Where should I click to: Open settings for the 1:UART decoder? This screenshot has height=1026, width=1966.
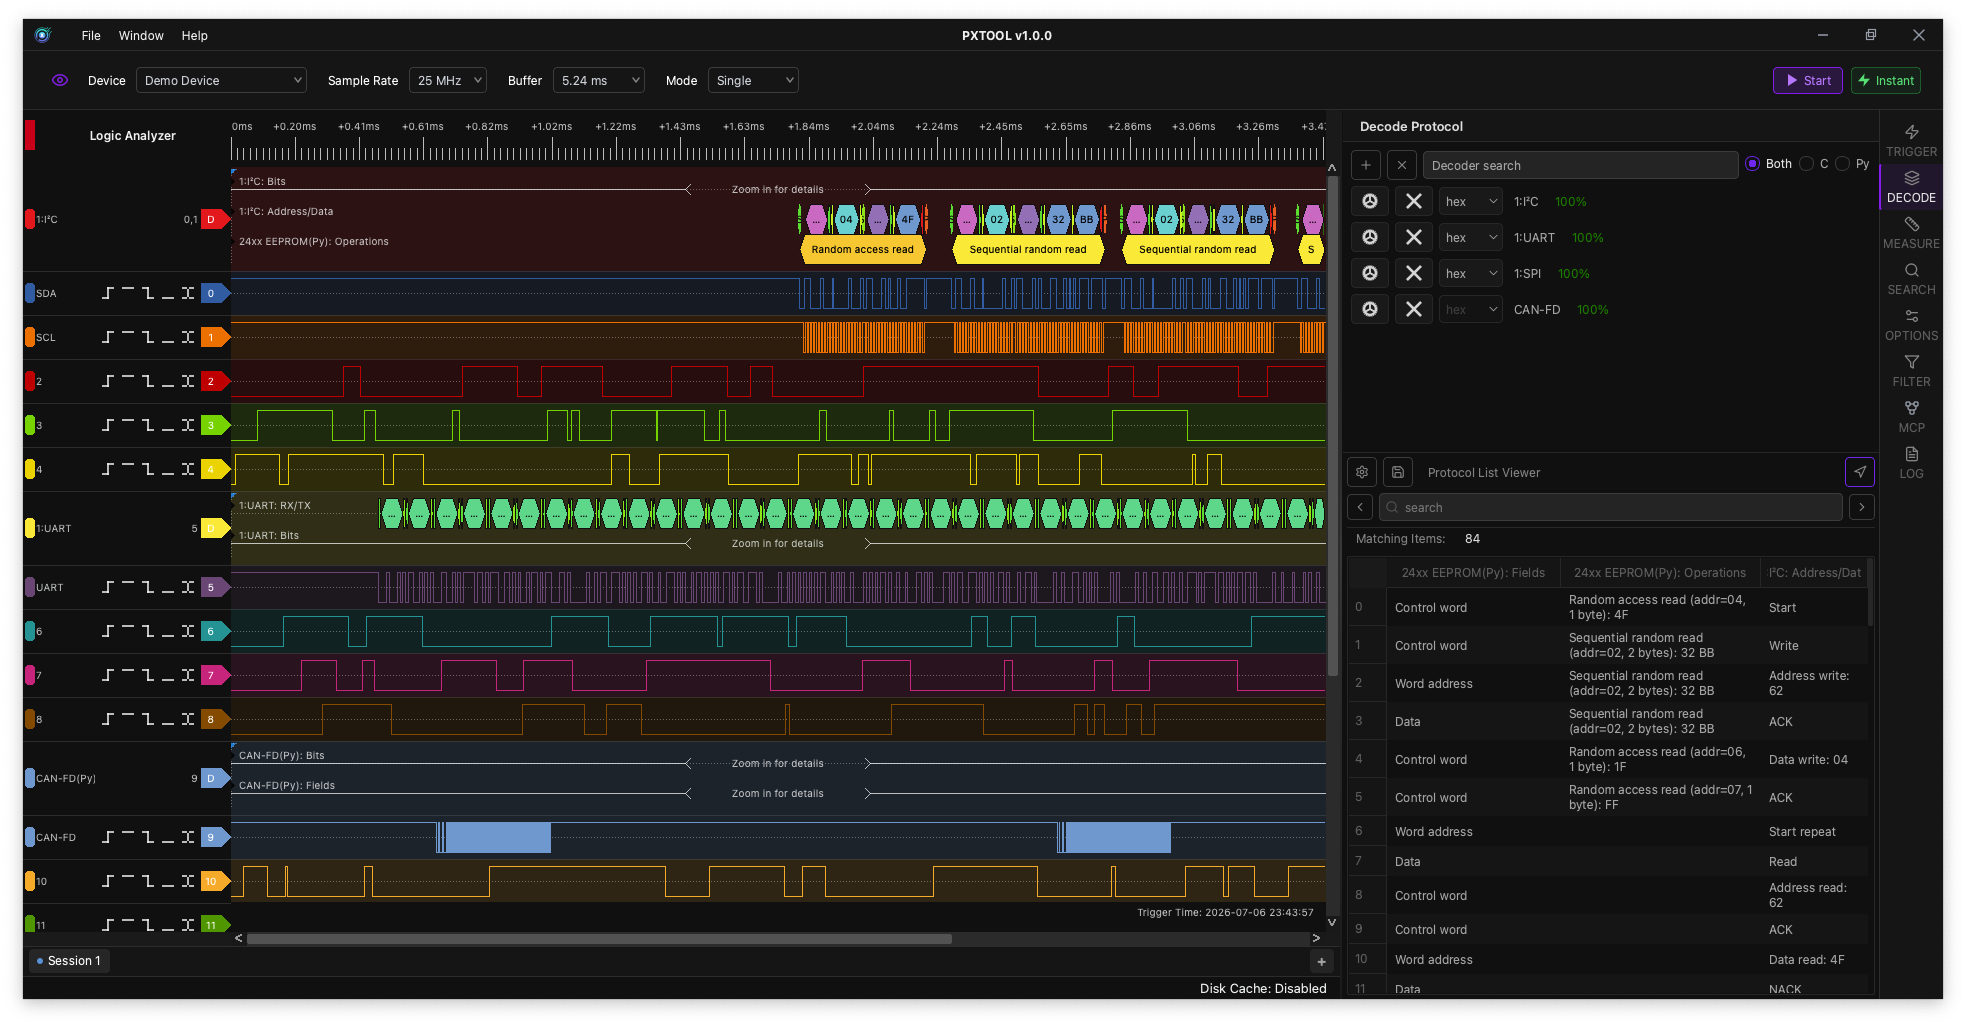pos(1370,237)
